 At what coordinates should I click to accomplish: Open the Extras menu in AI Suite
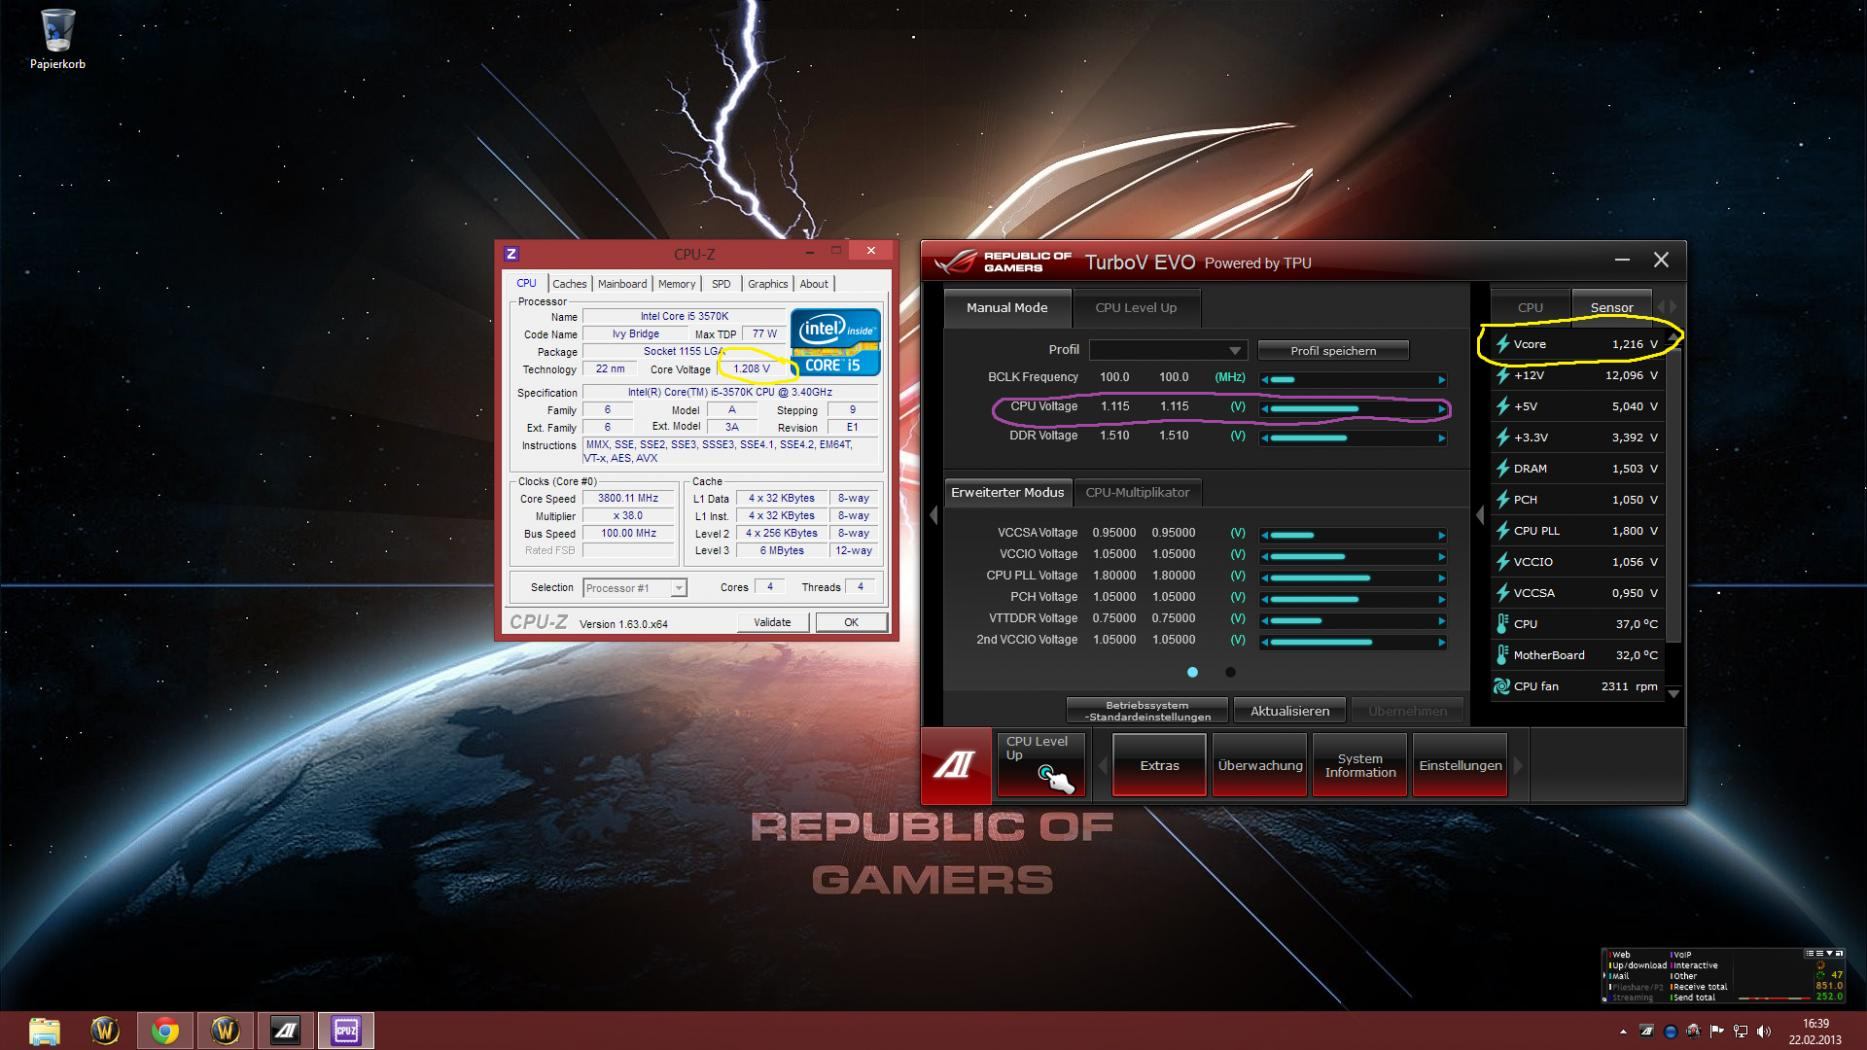click(x=1159, y=766)
